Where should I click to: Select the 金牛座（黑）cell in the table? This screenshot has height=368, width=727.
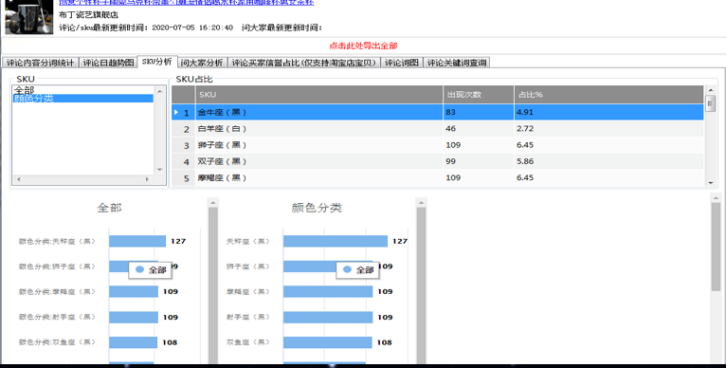[319, 112]
